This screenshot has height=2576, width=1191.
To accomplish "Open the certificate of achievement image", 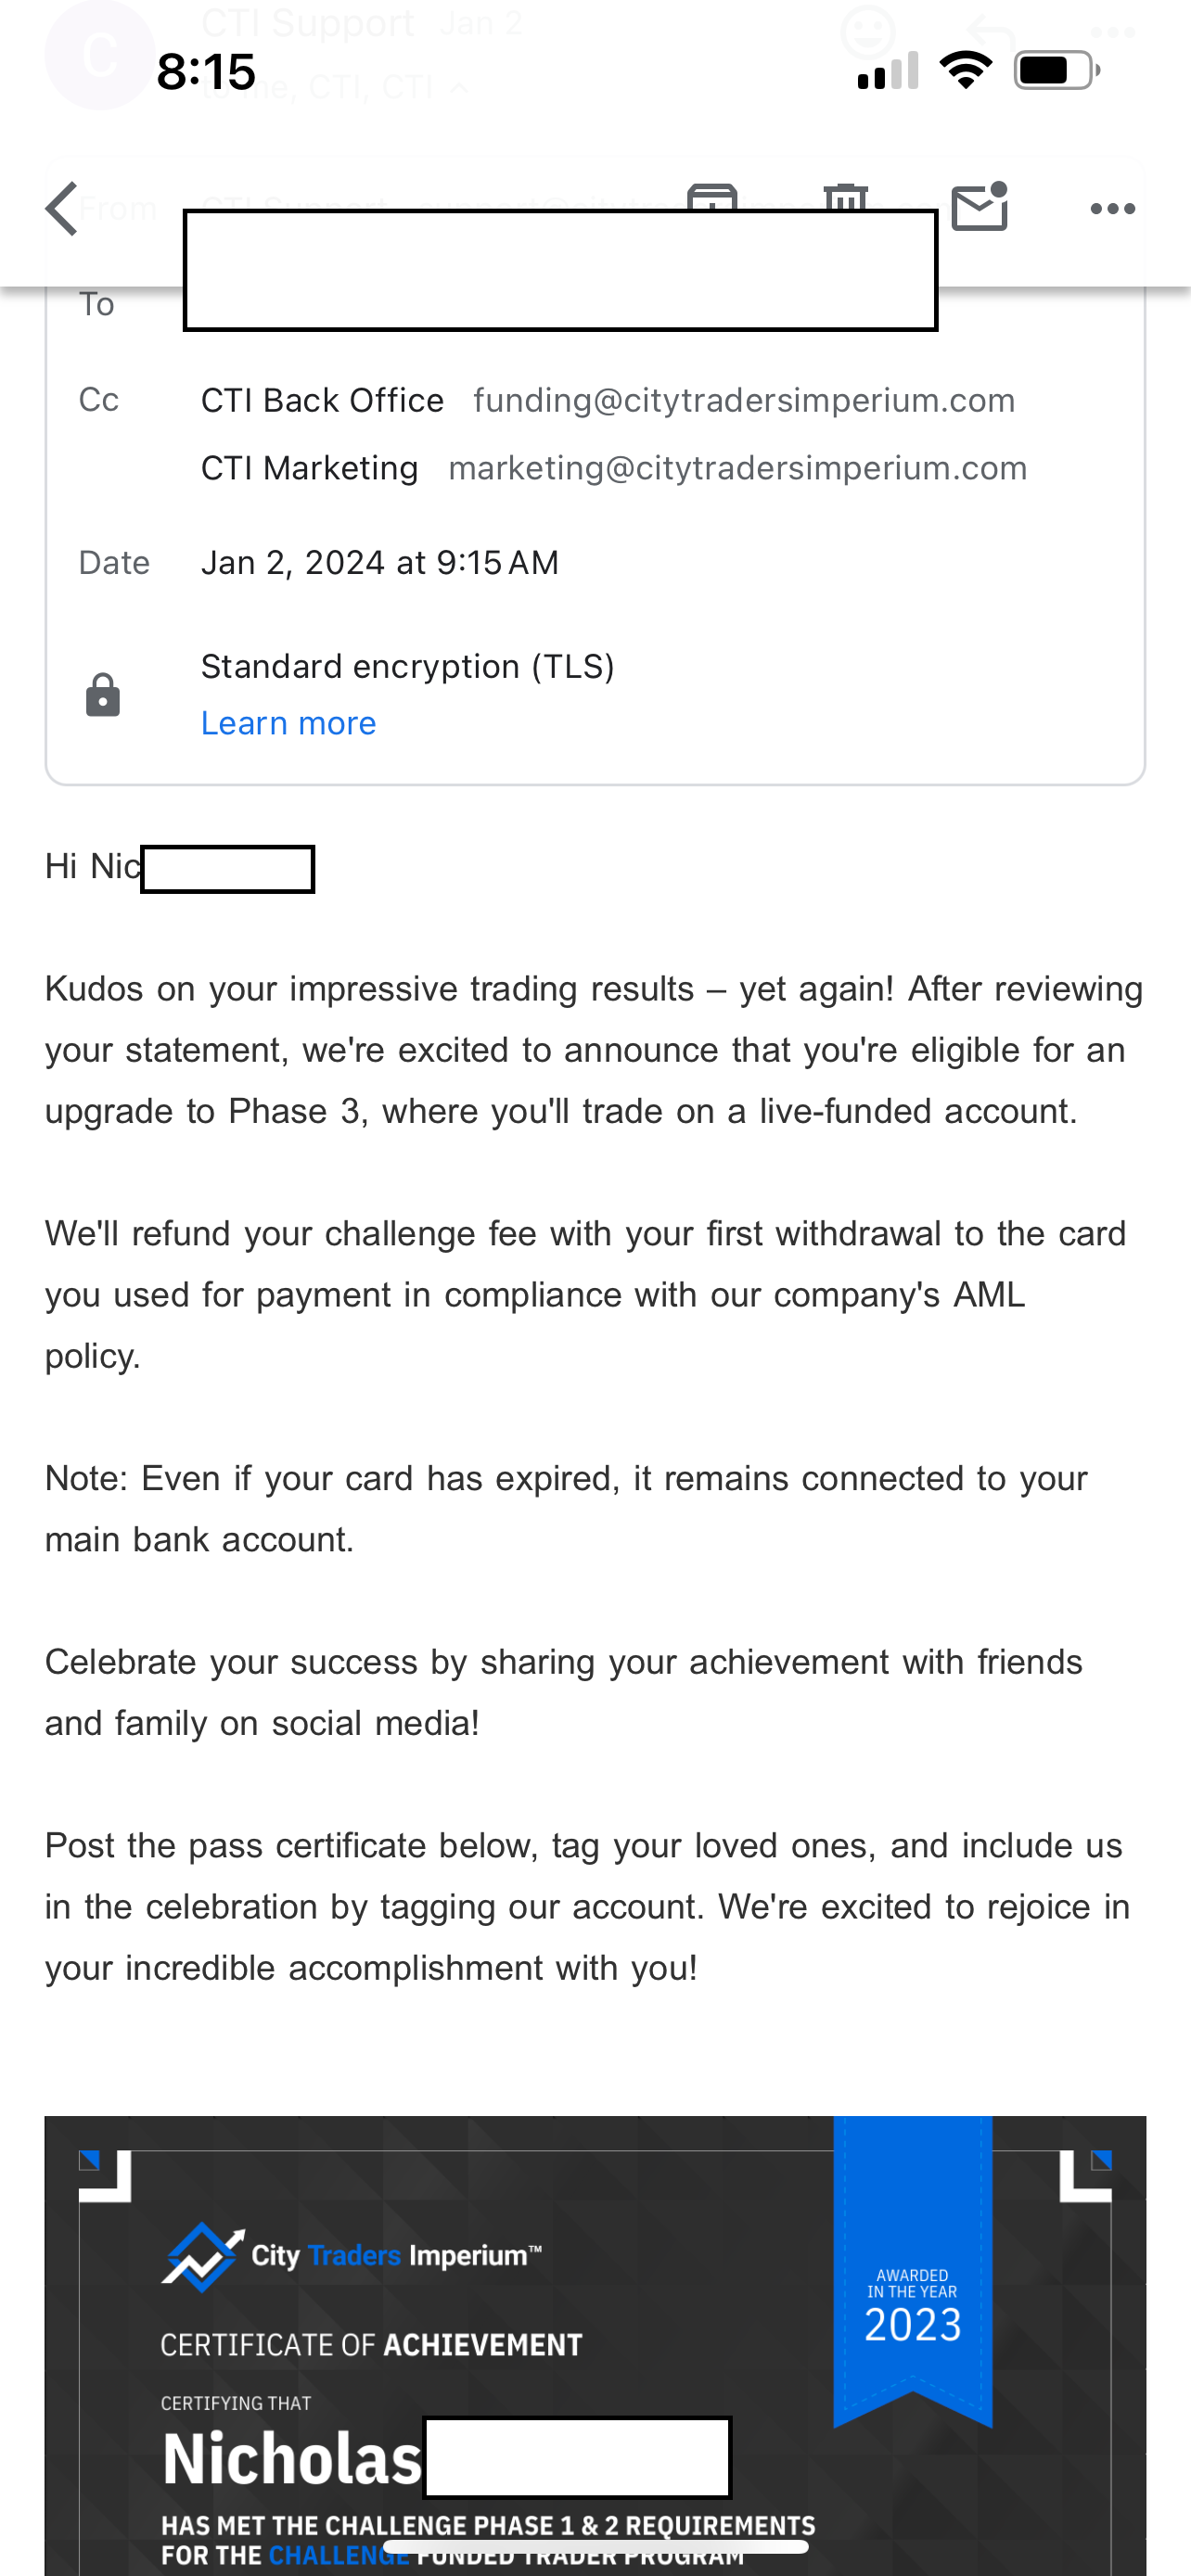I will 595,2345.
